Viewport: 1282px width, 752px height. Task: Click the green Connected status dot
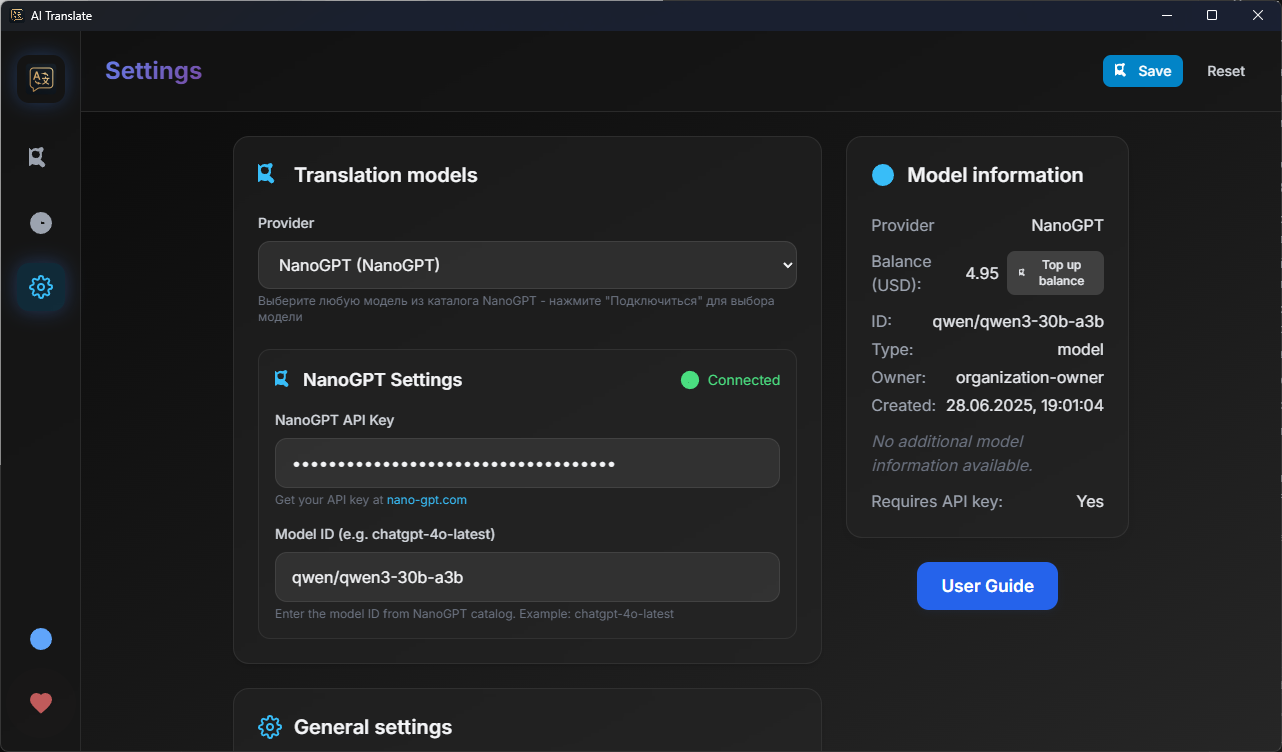click(690, 380)
